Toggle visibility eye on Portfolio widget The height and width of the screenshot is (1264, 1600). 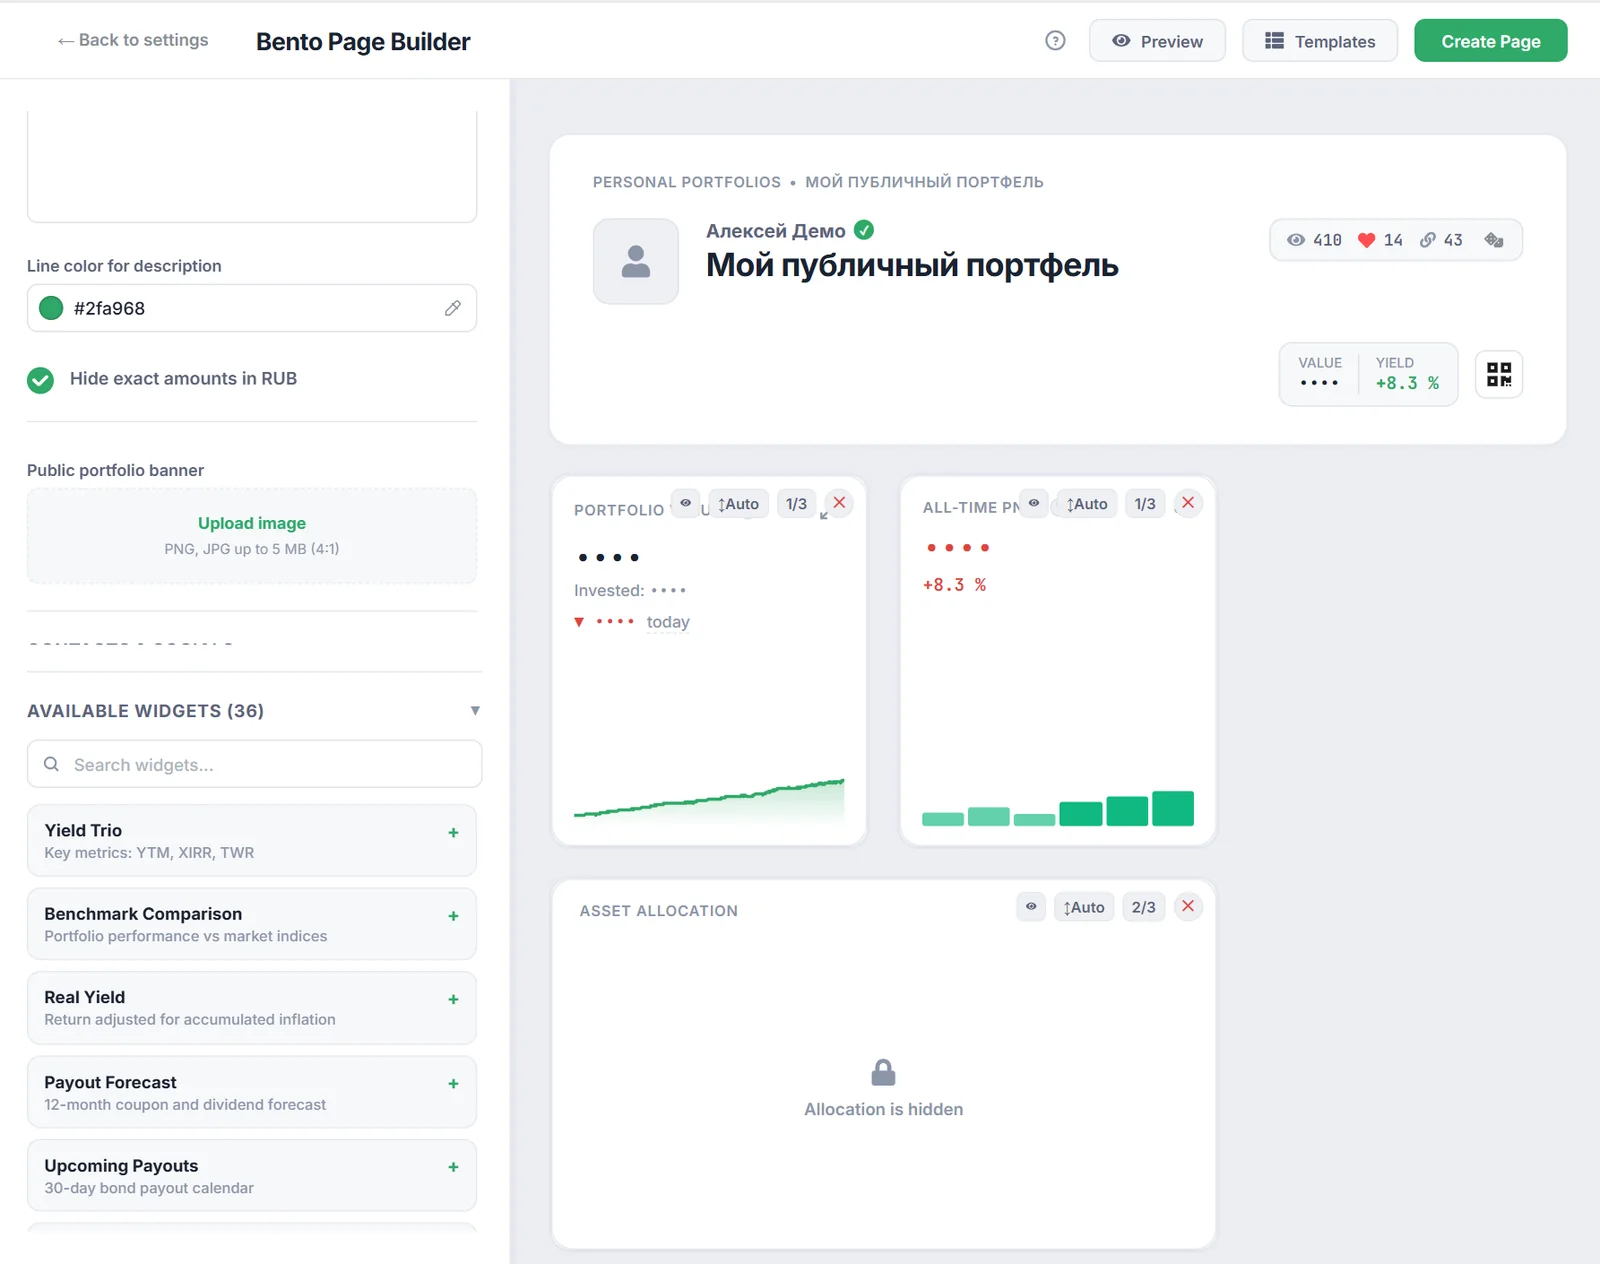685,503
